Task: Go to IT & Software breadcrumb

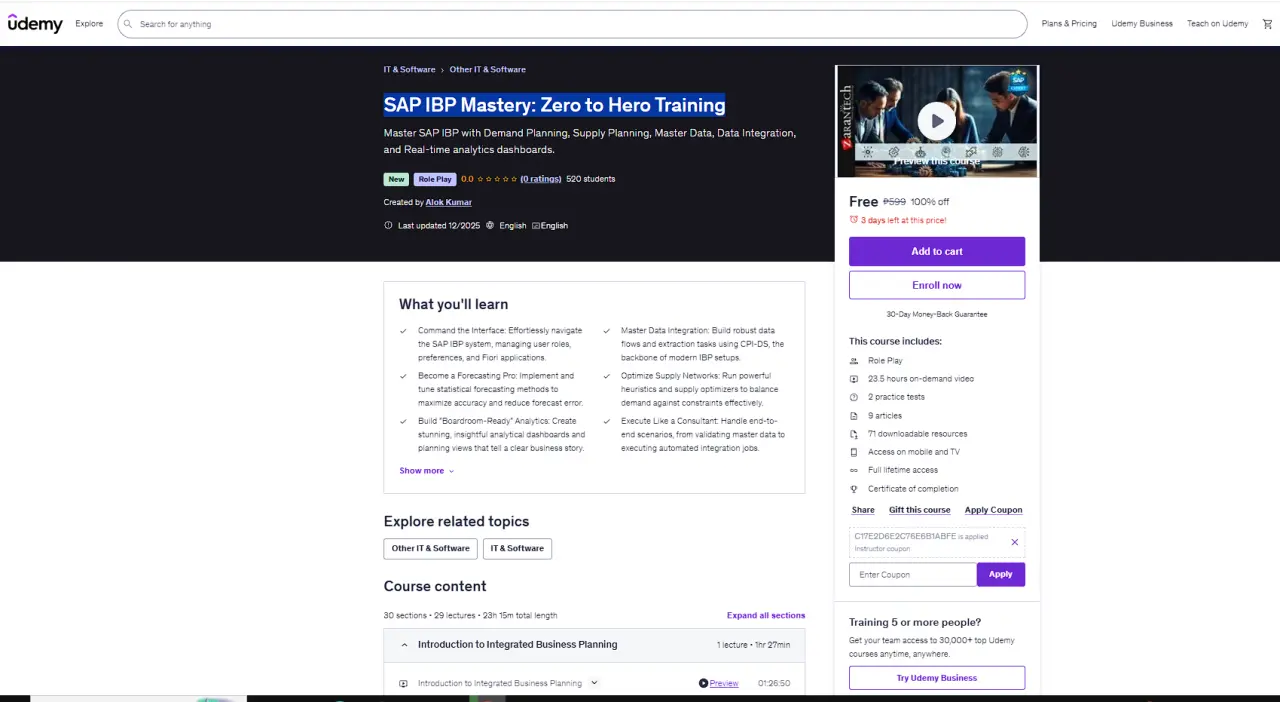Action: coord(409,70)
